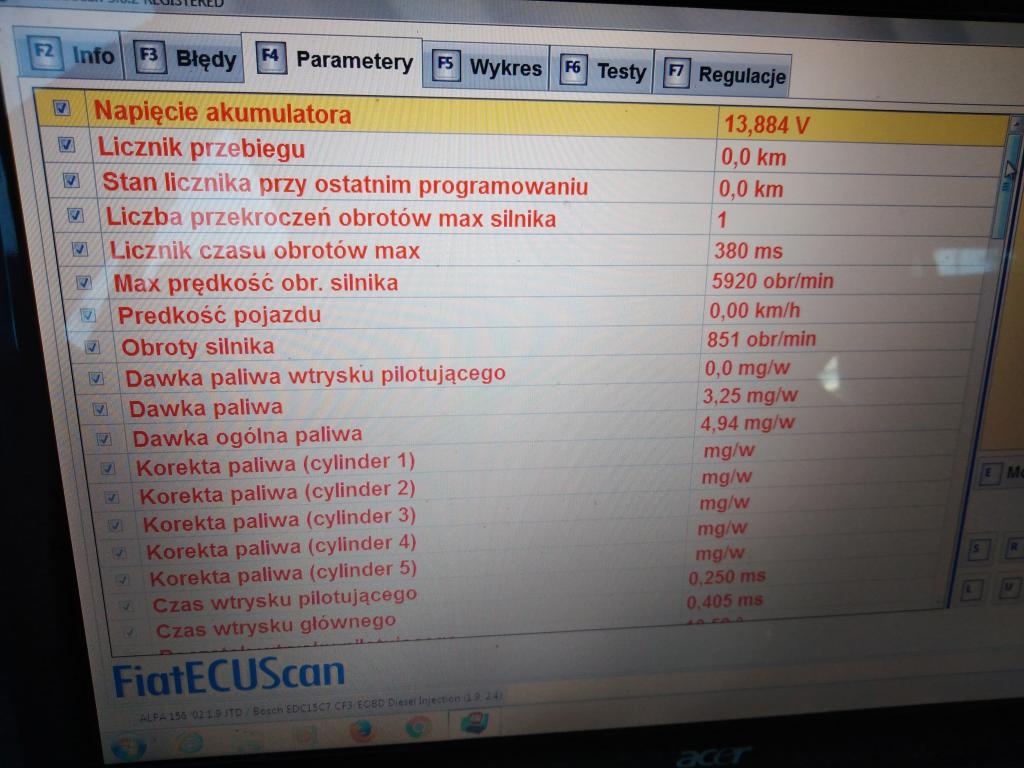Toggle the Max prędkość obr. silnika checkbox
The width and height of the screenshot is (1024, 768).
coord(84,282)
